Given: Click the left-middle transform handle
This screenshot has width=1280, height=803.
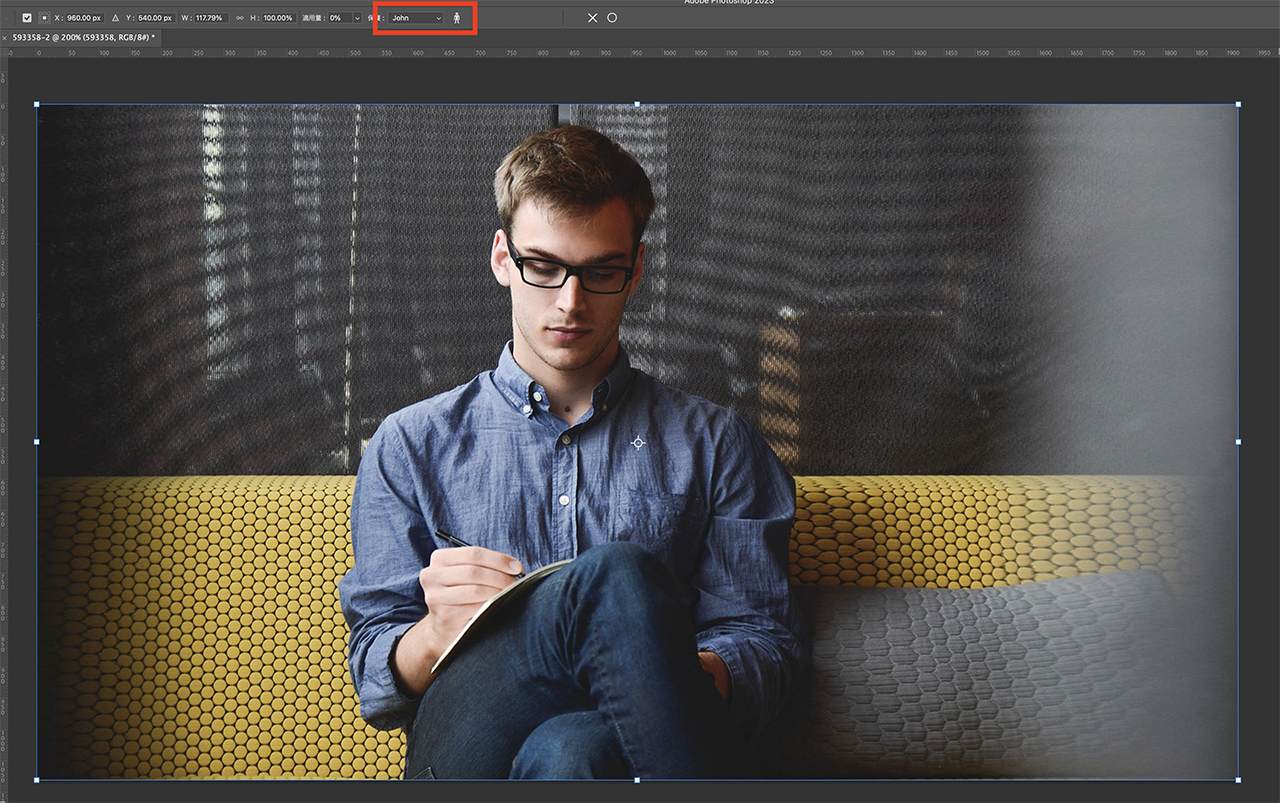Looking at the screenshot, I should tap(37, 441).
